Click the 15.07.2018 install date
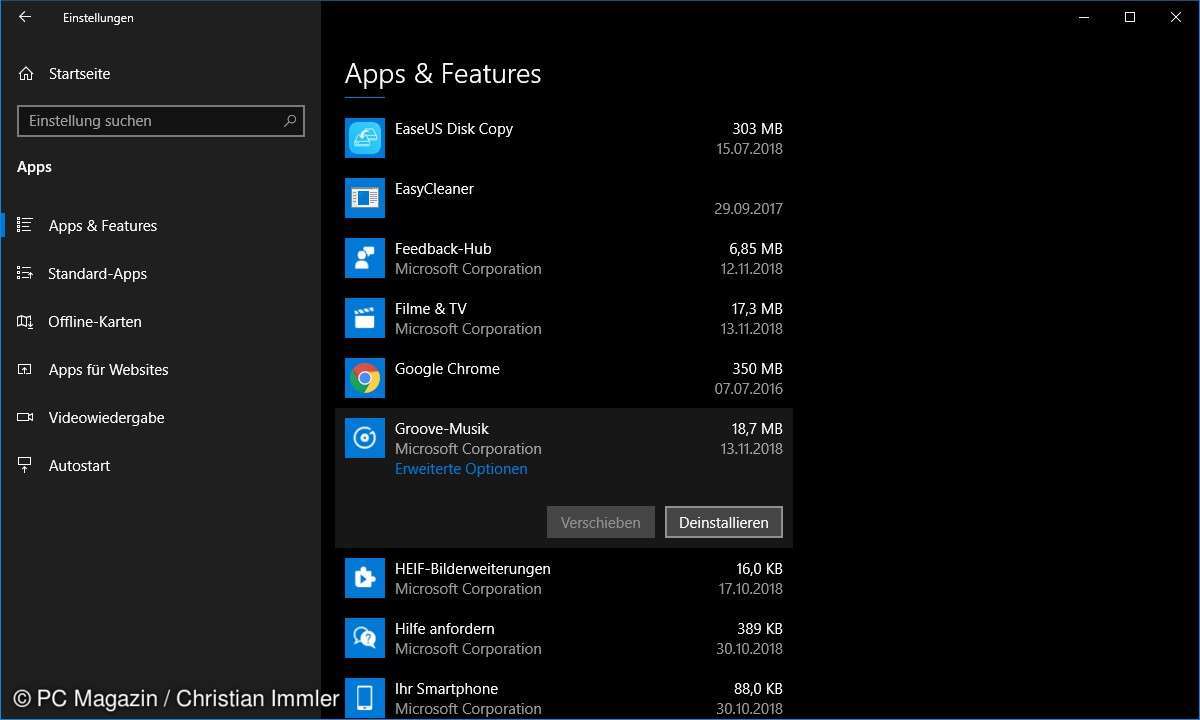The height and width of the screenshot is (720, 1200). click(x=749, y=148)
